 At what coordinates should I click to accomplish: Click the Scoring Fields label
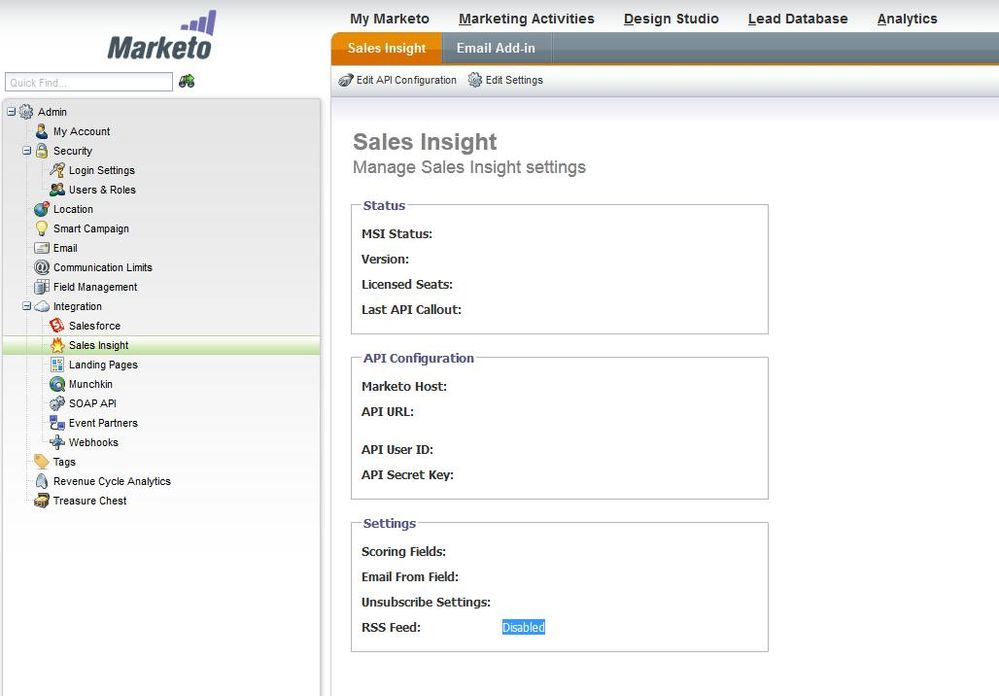(403, 551)
